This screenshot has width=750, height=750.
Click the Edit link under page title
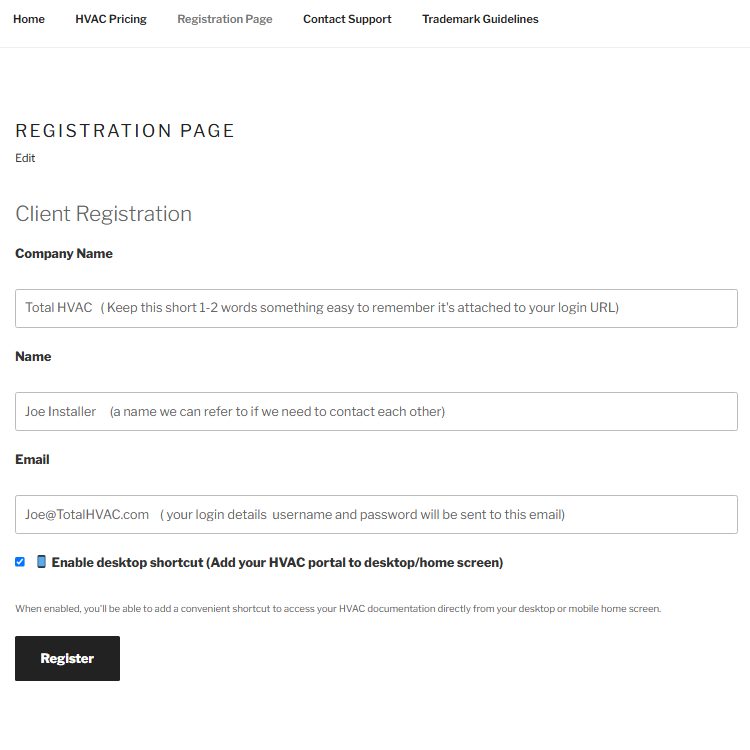pos(25,158)
